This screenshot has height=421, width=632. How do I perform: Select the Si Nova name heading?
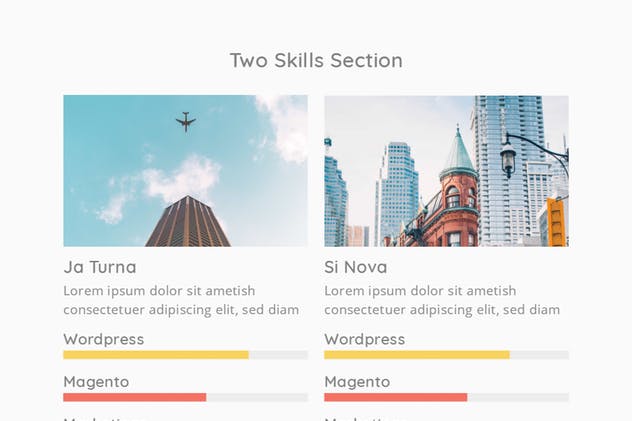[x=356, y=267]
